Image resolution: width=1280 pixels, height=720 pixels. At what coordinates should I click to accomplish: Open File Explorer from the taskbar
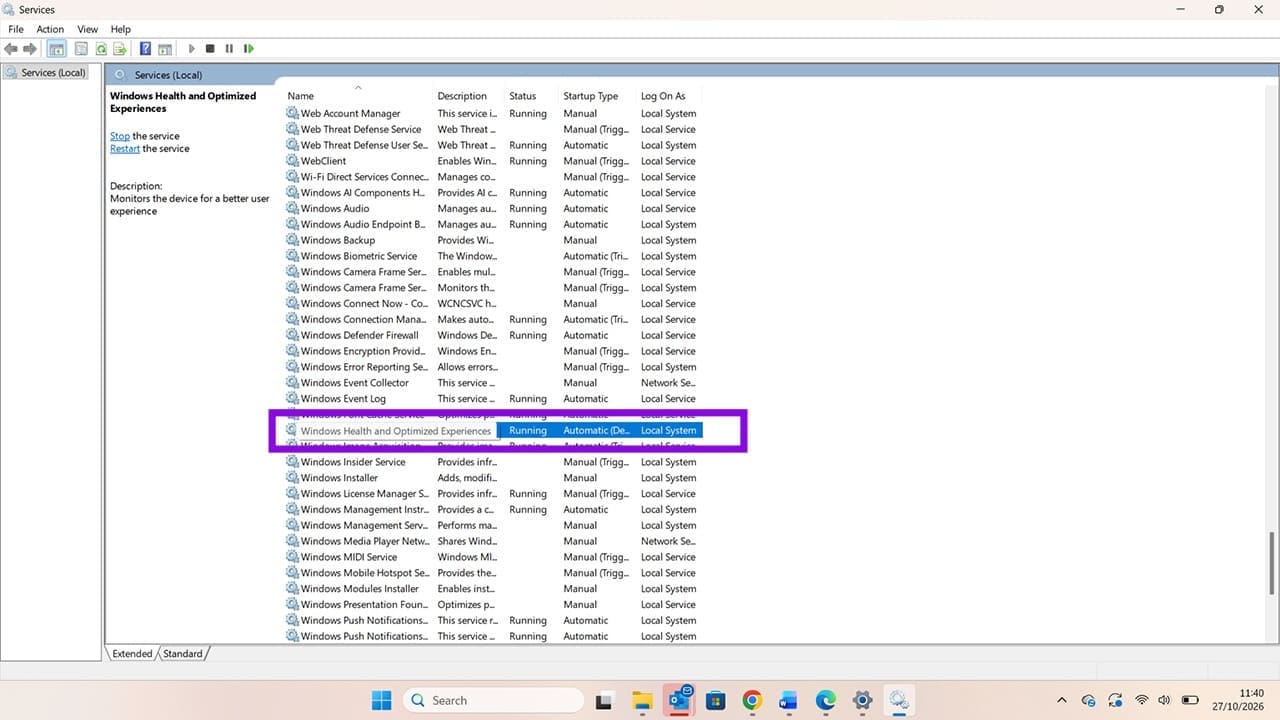[x=642, y=700]
